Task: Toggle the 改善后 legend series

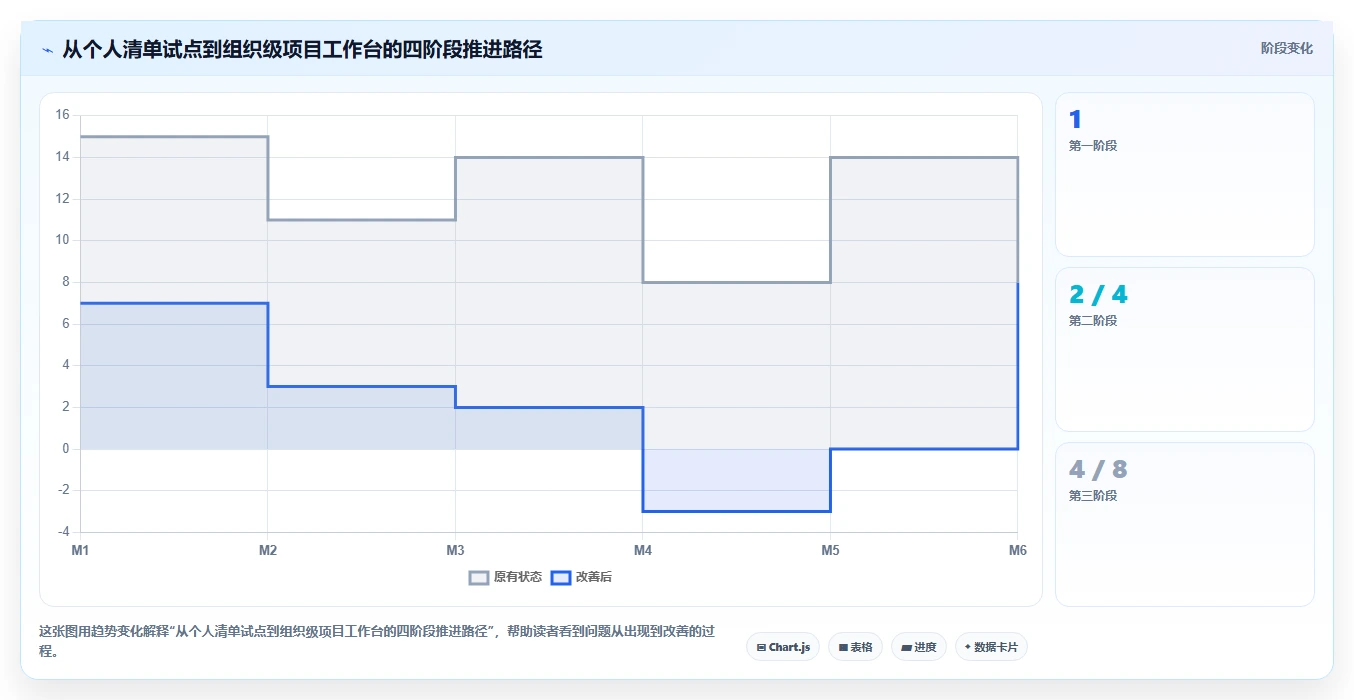Action: coord(581,577)
